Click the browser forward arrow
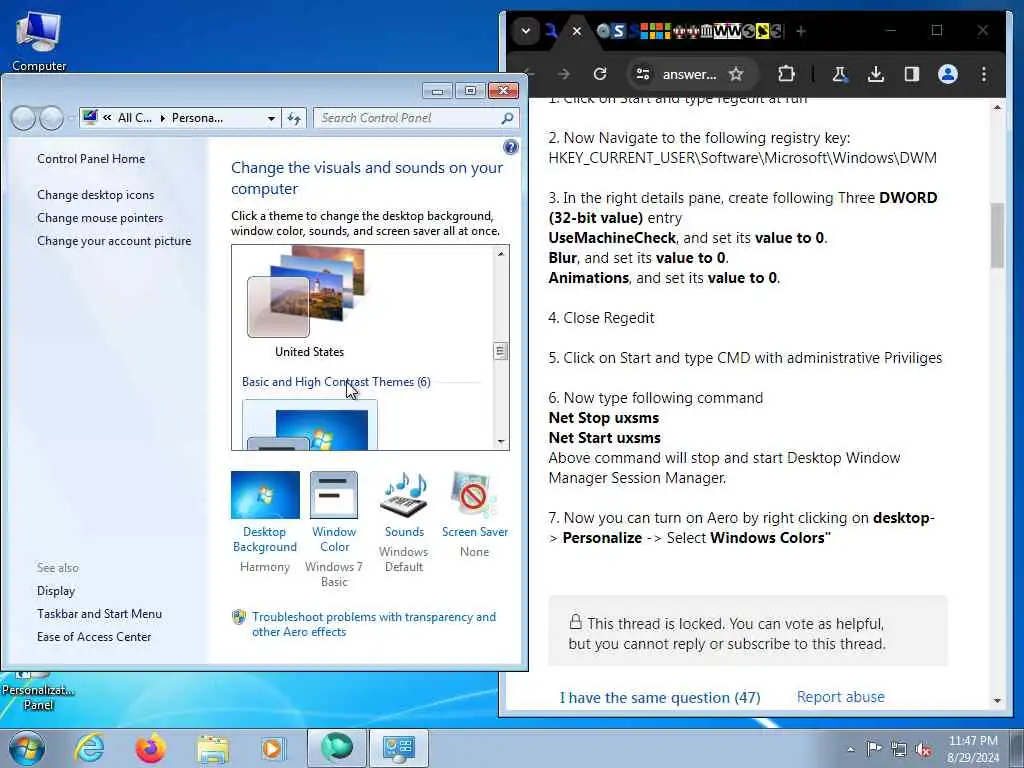The height and width of the screenshot is (768, 1024). pyautogui.click(x=564, y=74)
